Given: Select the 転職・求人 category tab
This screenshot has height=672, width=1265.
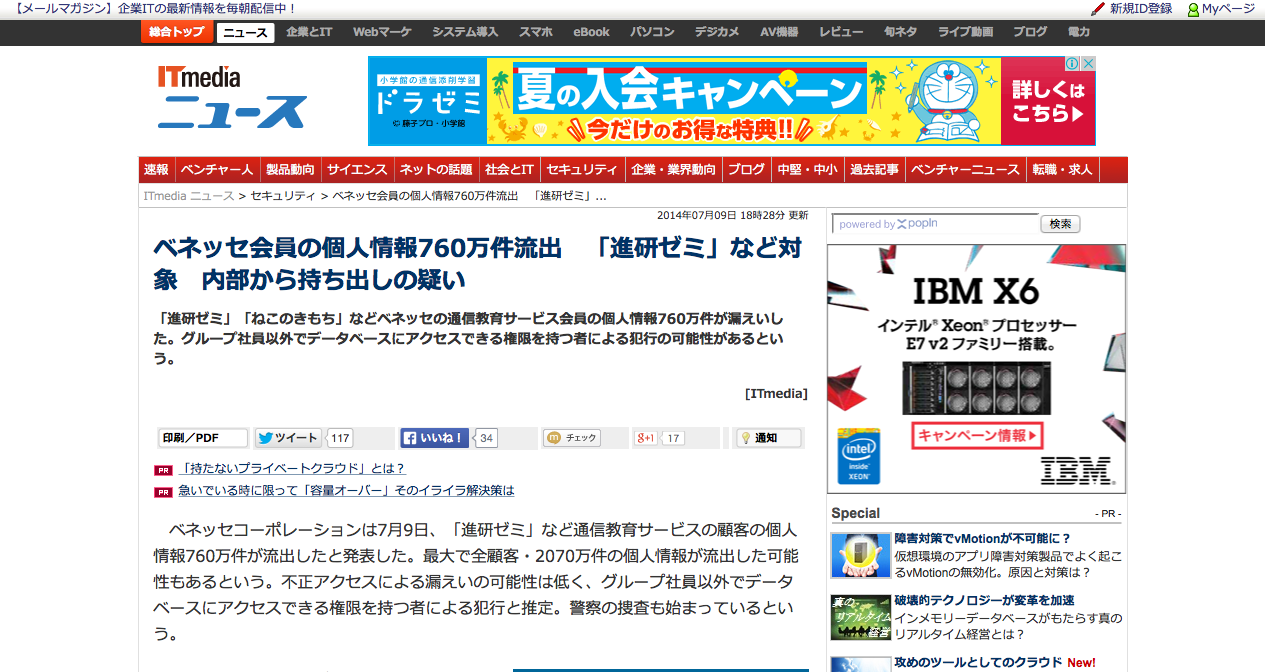Looking at the screenshot, I should click(1063, 170).
